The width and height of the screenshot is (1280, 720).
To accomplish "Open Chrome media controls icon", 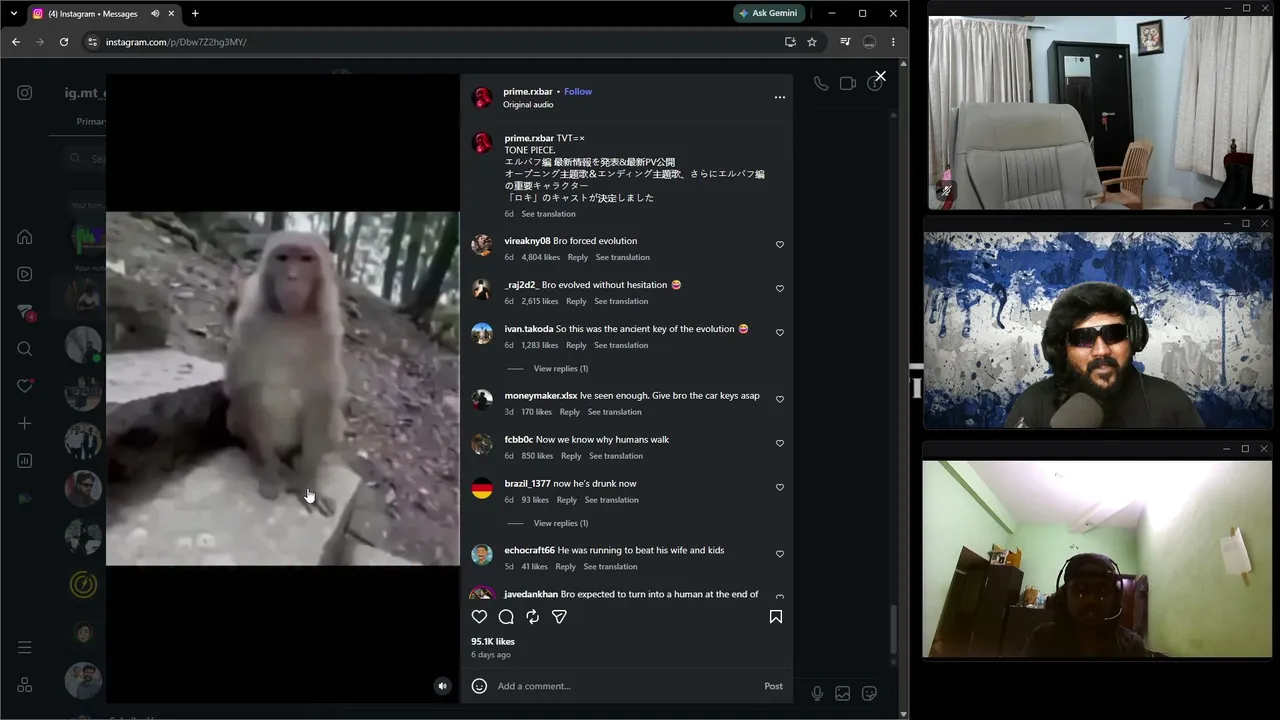I will [x=845, y=42].
